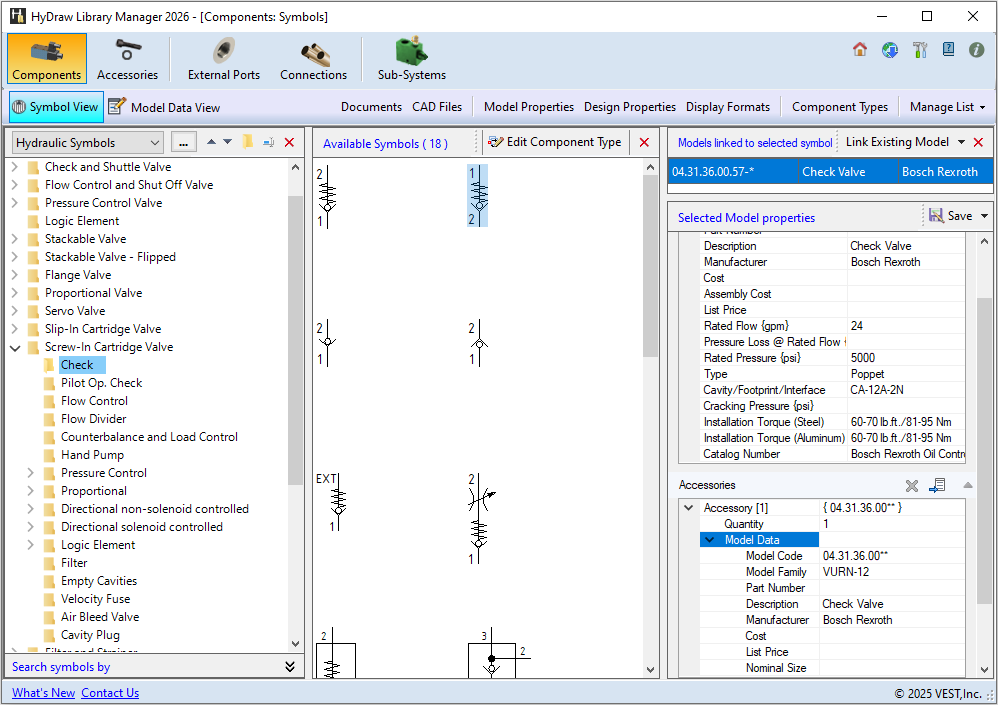Open the help book icon
This screenshot has width=998, height=705.
tap(948, 50)
